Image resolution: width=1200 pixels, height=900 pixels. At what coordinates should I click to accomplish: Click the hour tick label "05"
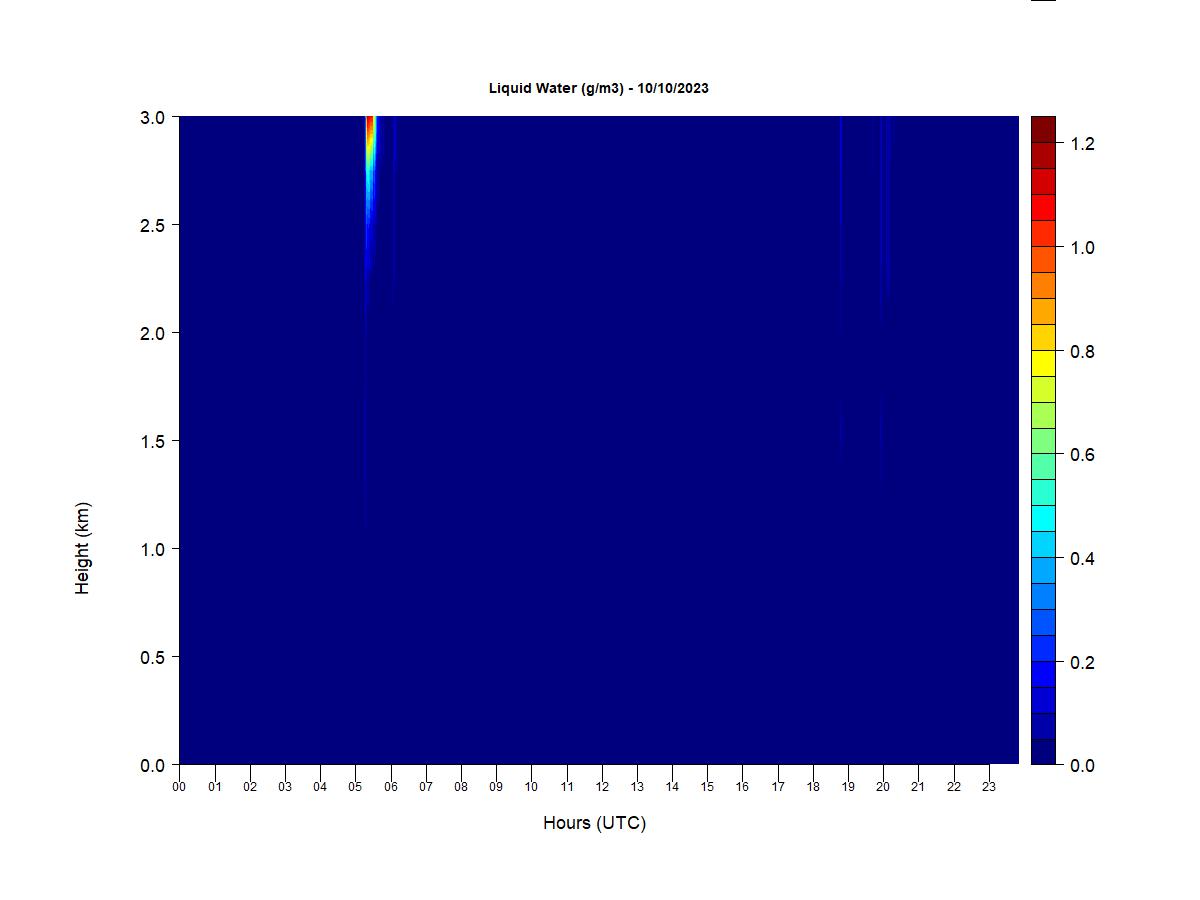(355, 787)
